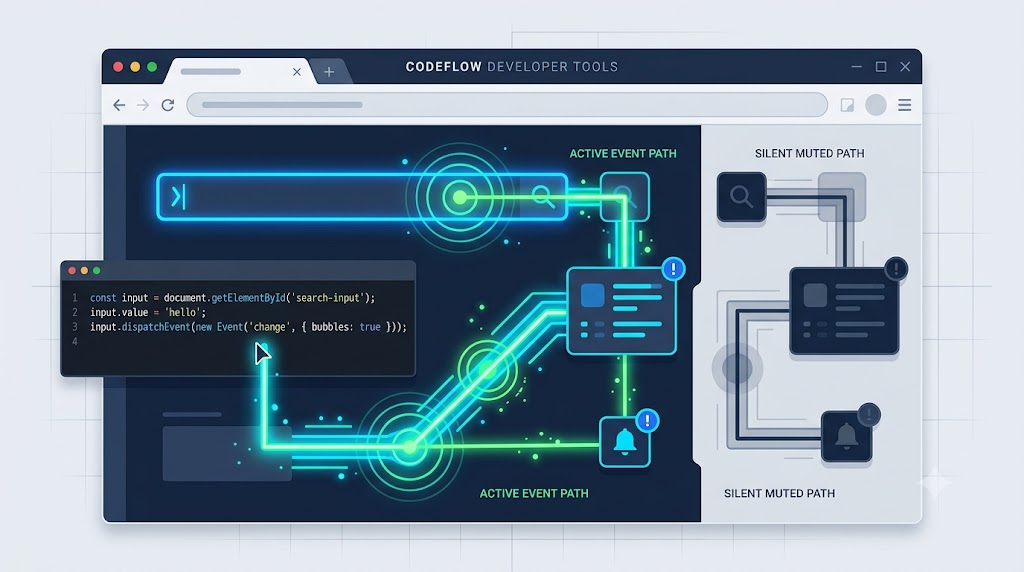Click the muted bell node in right panel
This screenshot has height=572, width=1024.
point(846,436)
